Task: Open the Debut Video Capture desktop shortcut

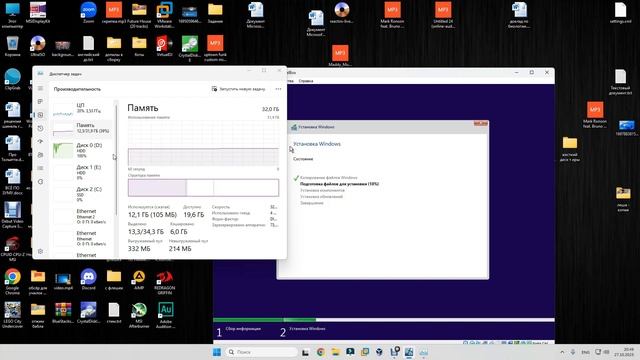Action: [12, 215]
